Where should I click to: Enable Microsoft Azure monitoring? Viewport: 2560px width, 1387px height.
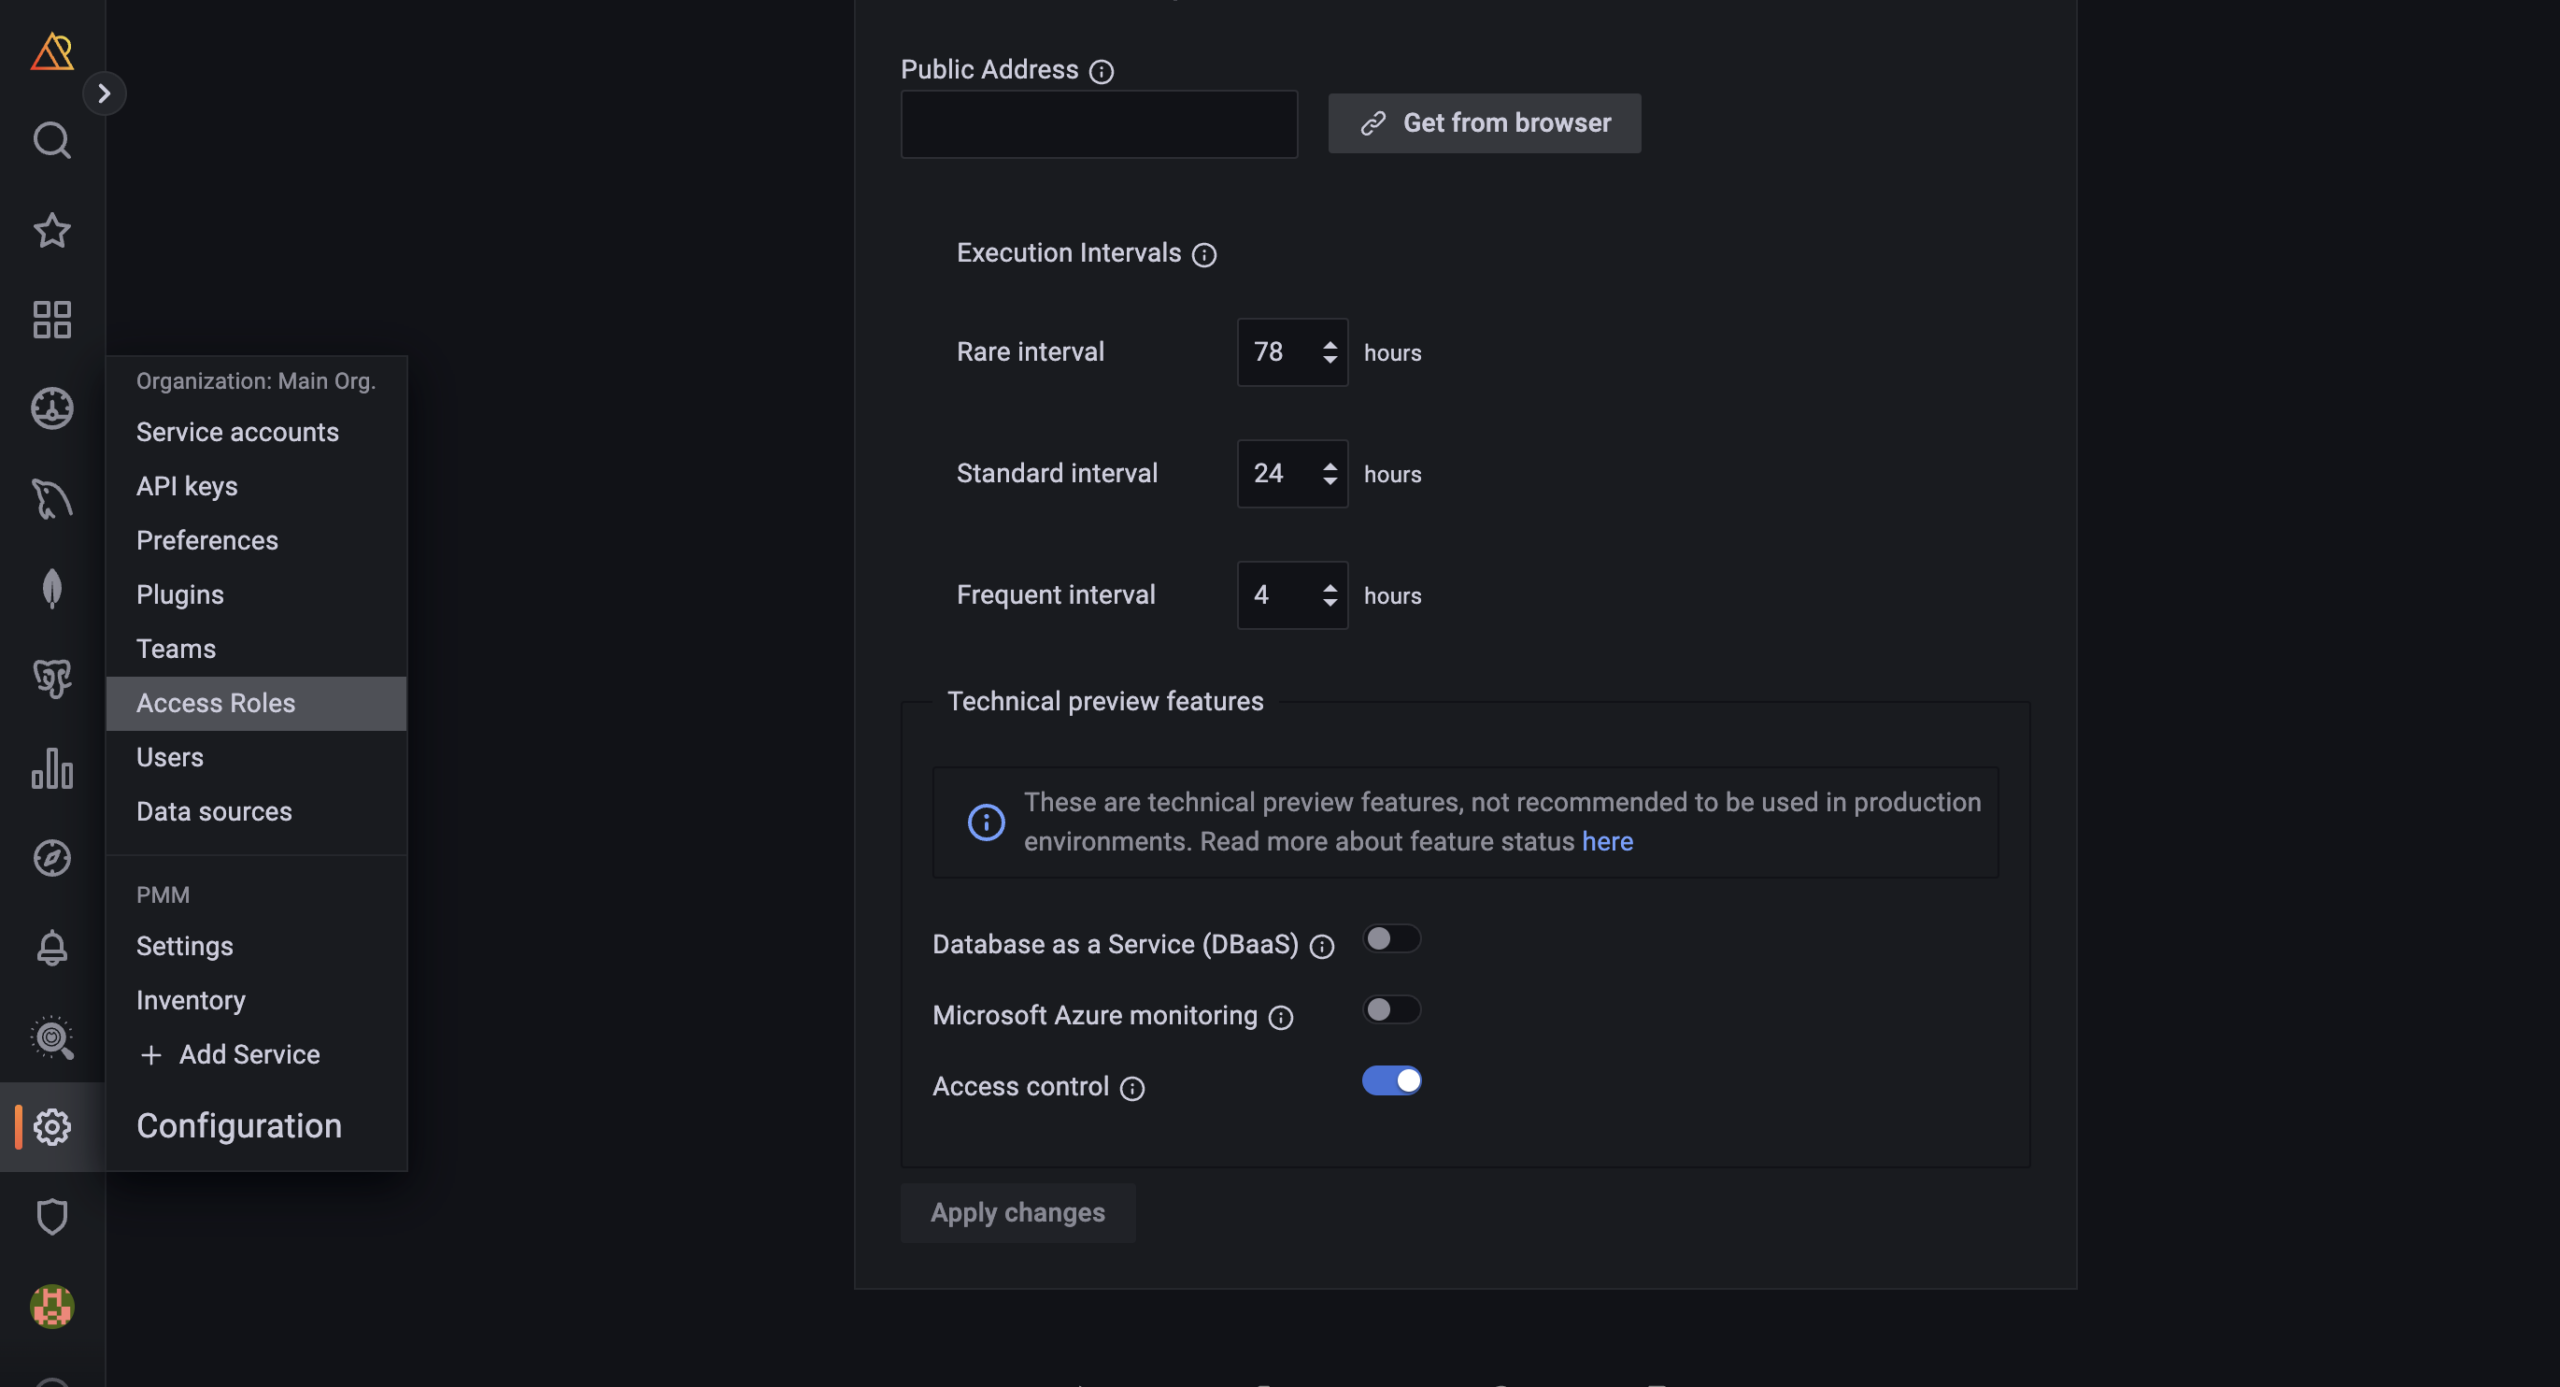[x=1391, y=1009]
